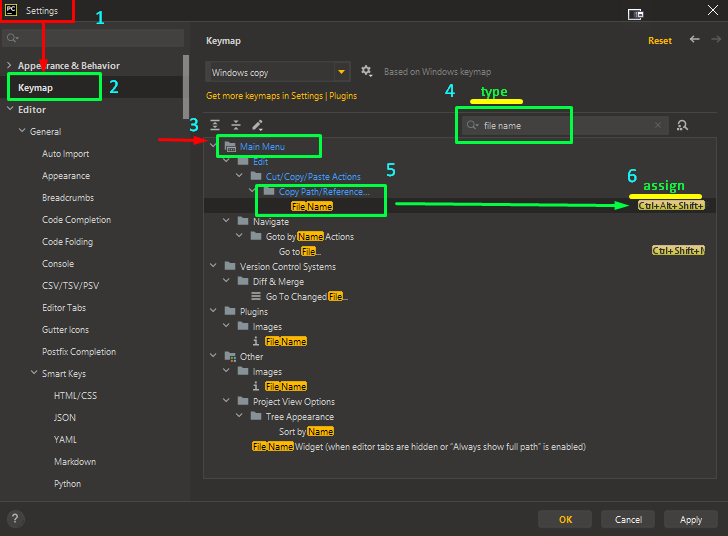Click the Version Control Systems folder icon
This screenshot has width=728, height=536.
230,266
